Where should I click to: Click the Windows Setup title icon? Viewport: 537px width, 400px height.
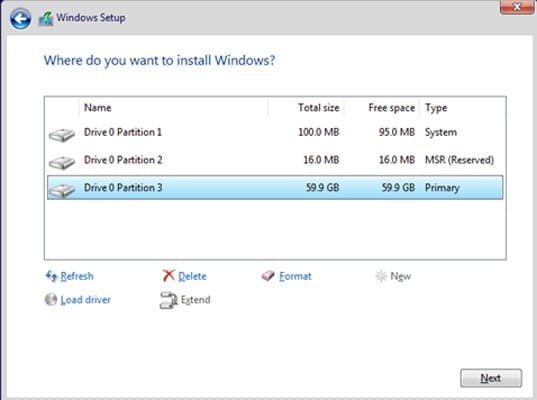46,18
